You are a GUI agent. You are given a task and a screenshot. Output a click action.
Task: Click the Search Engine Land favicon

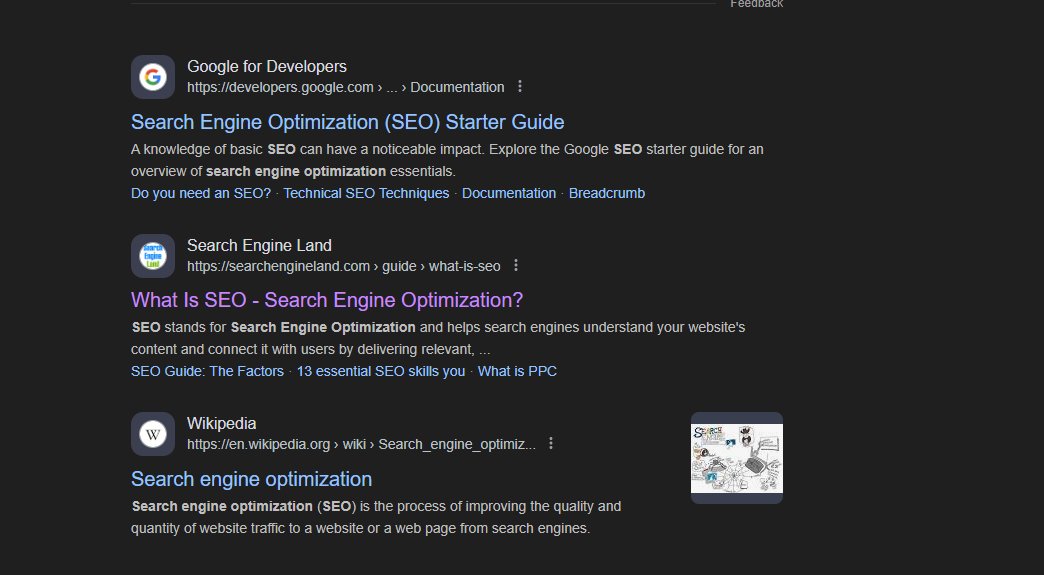152,256
